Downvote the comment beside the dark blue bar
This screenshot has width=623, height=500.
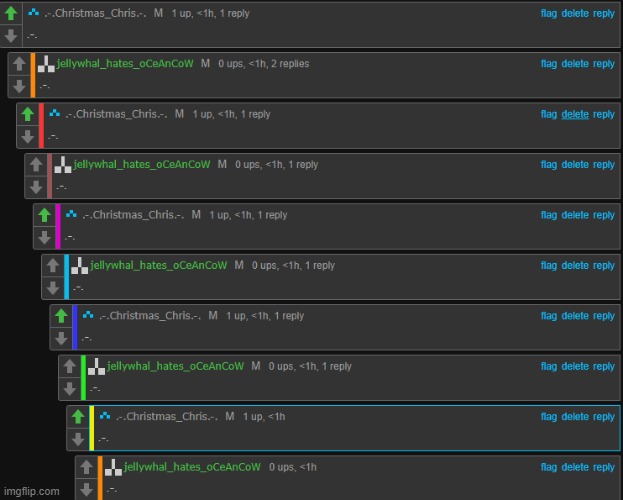click(x=60, y=338)
